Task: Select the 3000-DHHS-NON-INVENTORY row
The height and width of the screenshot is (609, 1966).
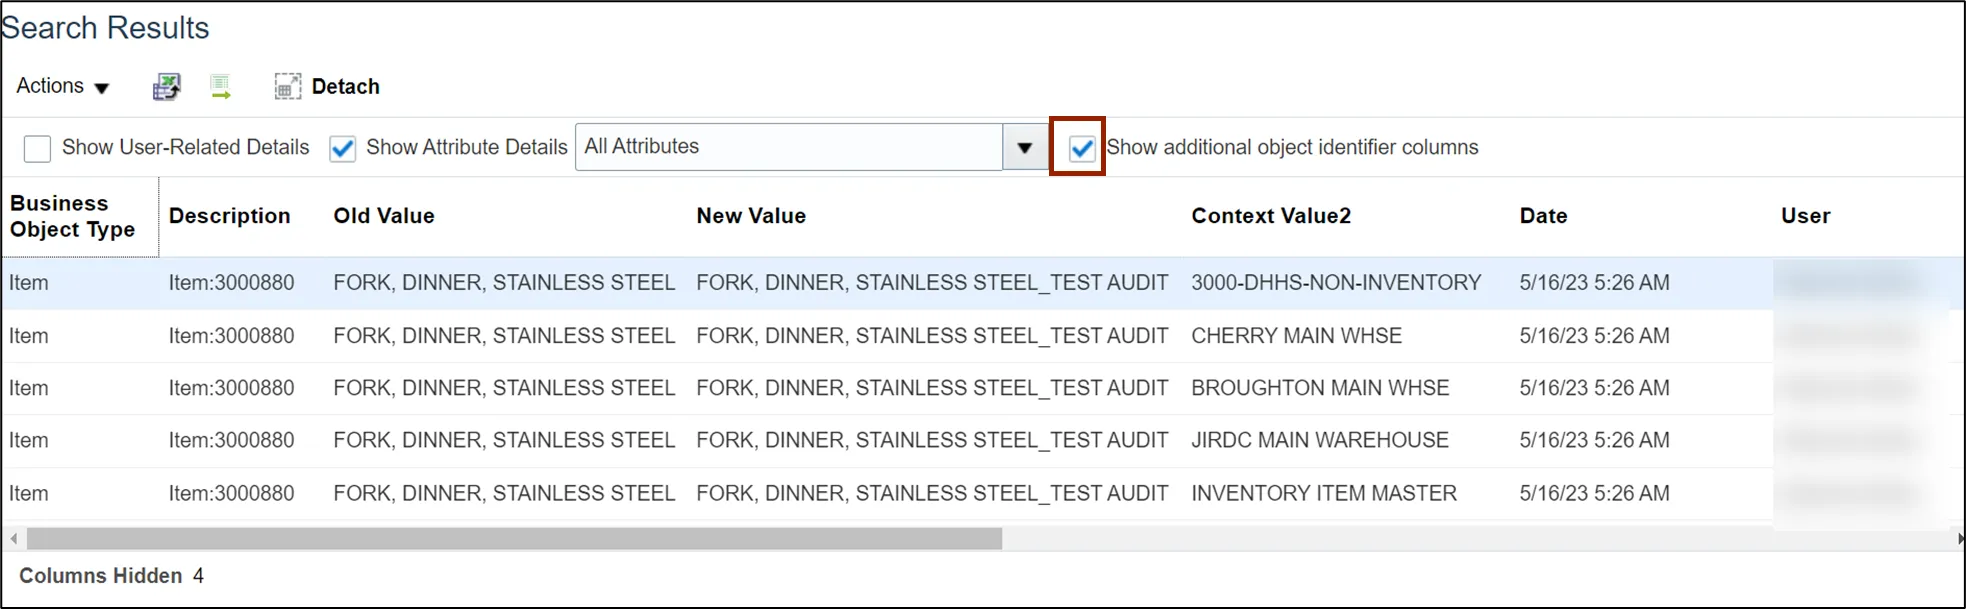Action: coord(1335,283)
